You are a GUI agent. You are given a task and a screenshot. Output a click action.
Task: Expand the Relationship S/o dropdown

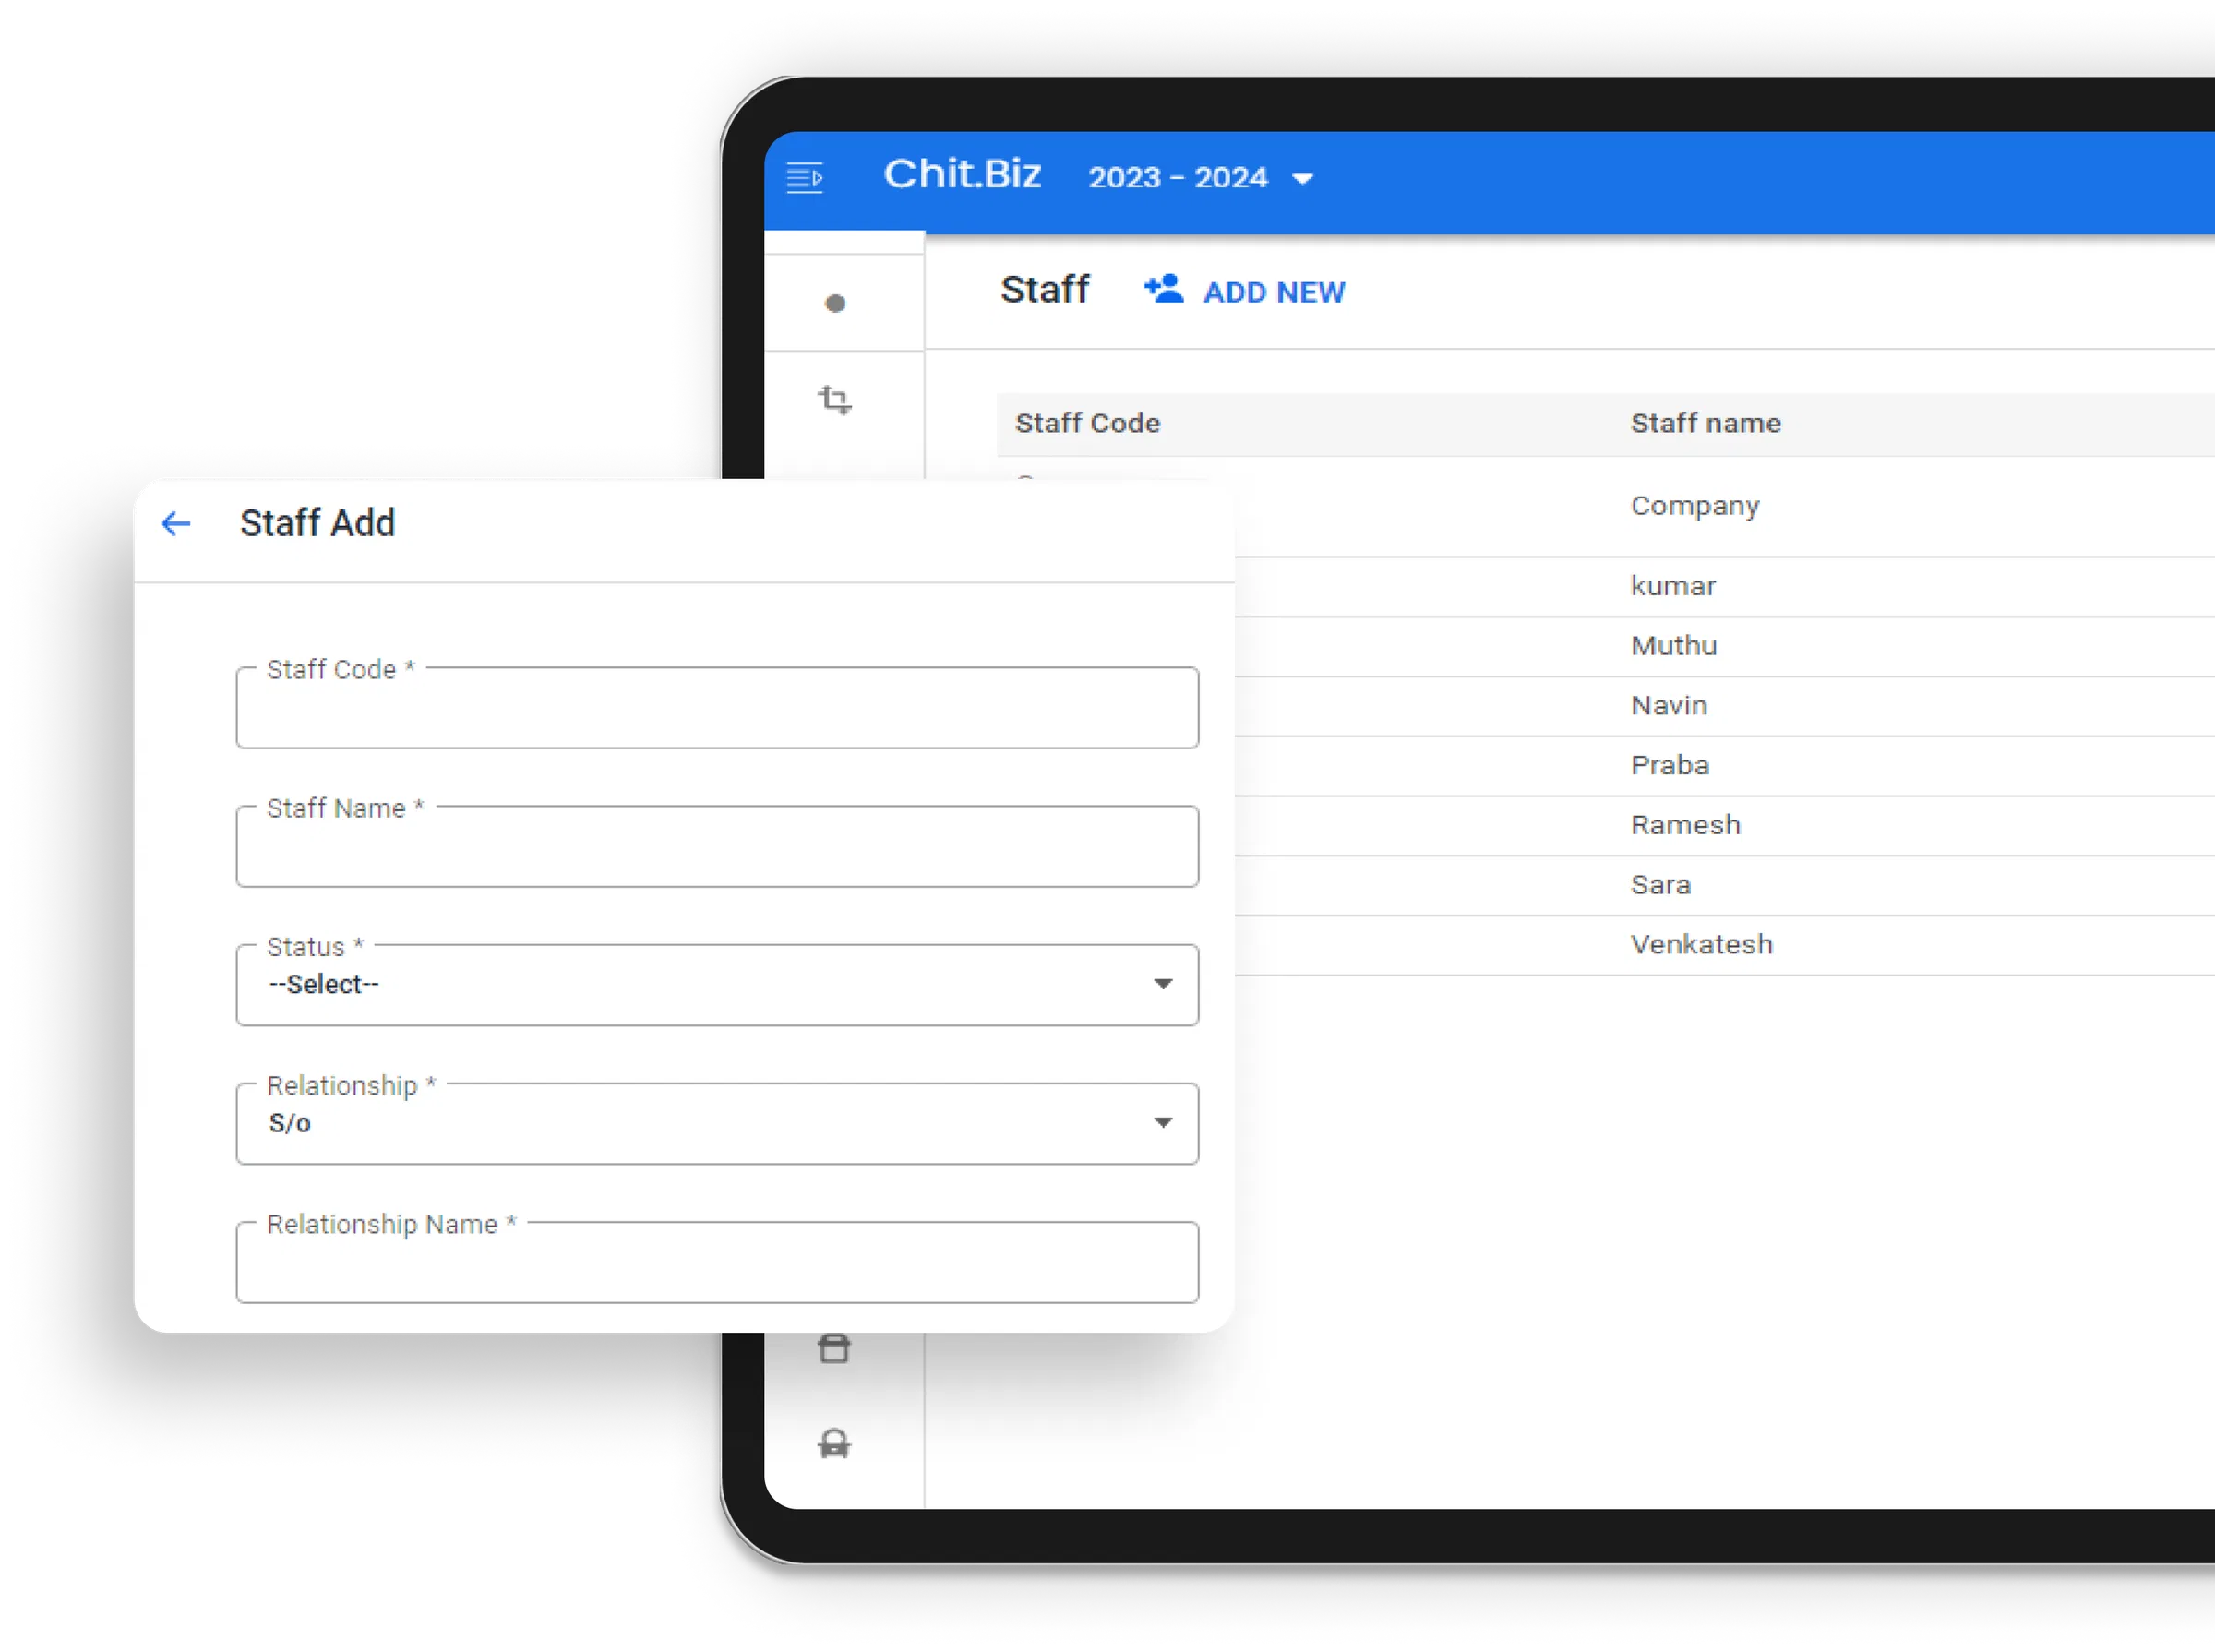coord(717,1123)
